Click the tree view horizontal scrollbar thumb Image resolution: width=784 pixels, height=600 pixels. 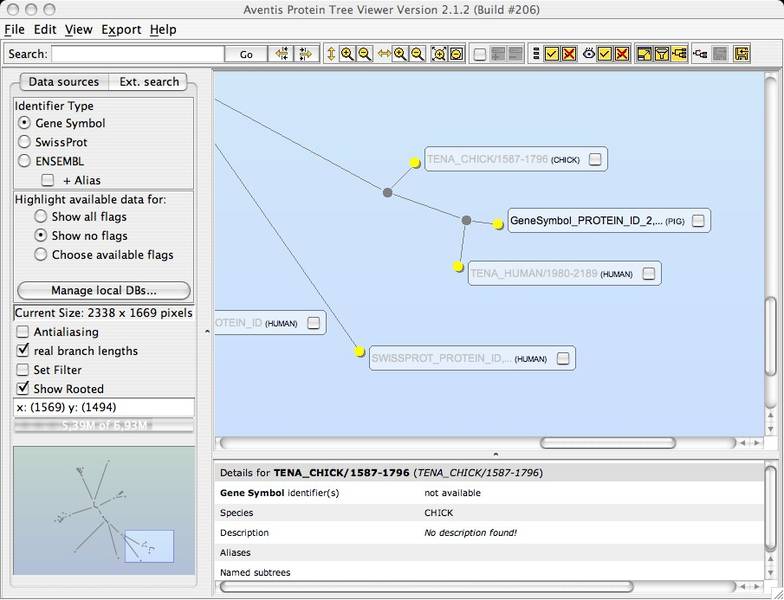(x=608, y=442)
